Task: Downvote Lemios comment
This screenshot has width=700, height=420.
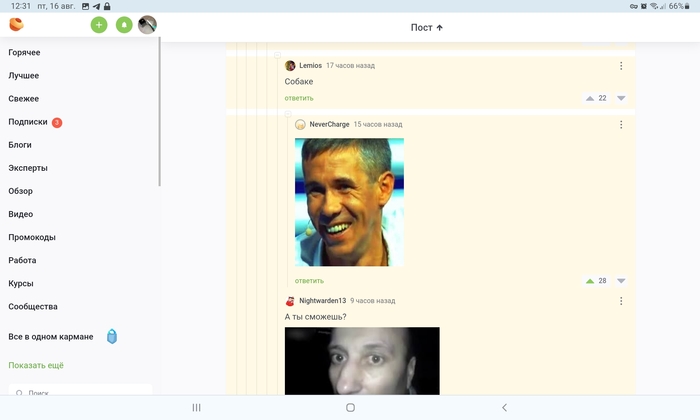Action: pos(621,98)
